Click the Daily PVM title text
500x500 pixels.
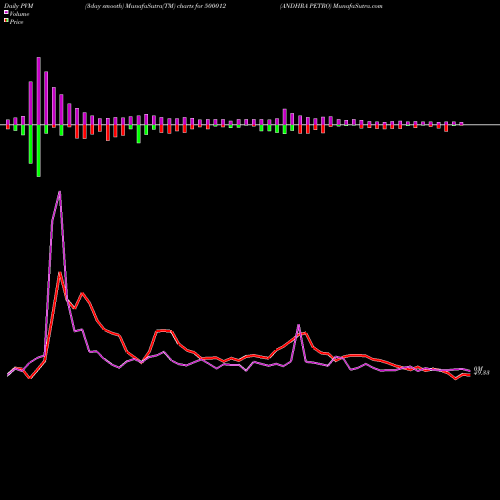19,6
